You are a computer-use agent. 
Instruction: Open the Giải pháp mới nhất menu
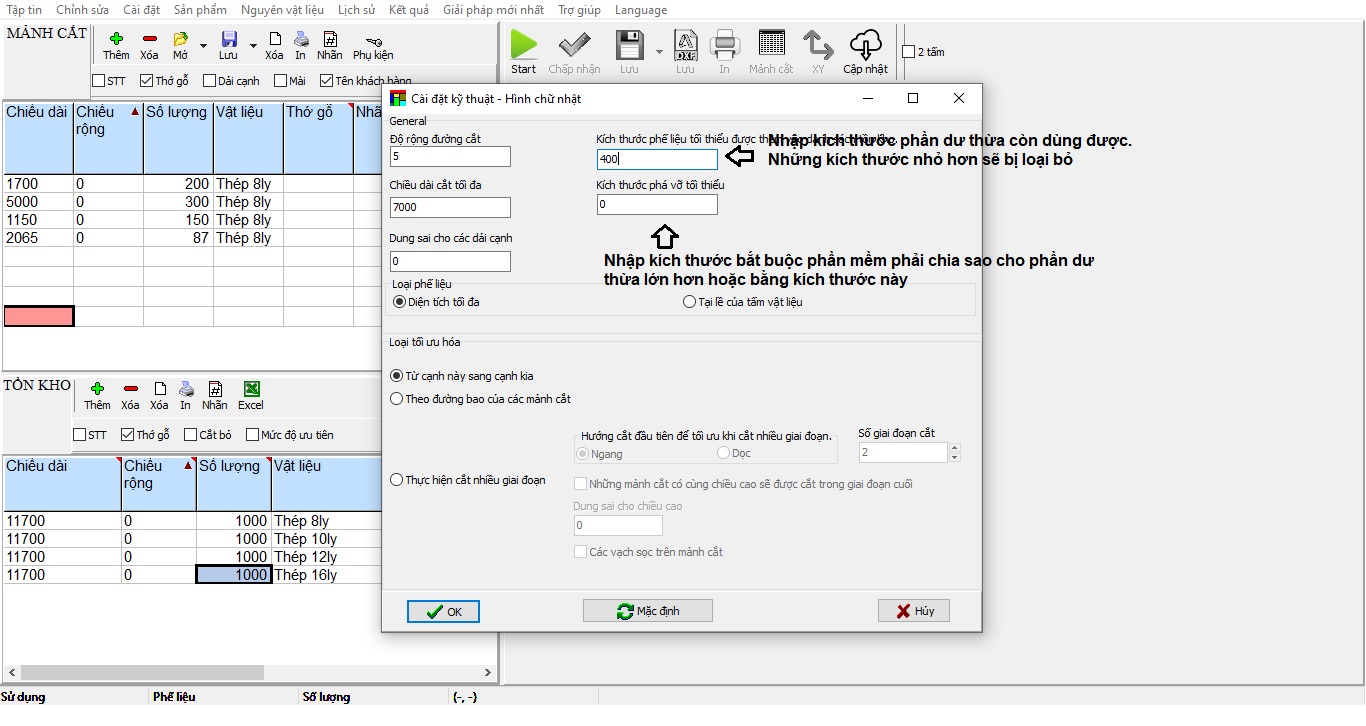(x=493, y=10)
